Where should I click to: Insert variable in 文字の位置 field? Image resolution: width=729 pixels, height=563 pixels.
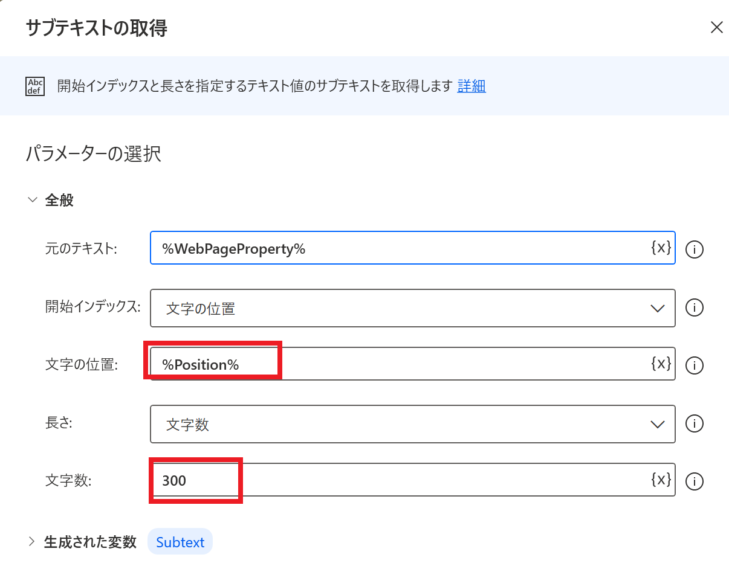(x=661, y=363)
